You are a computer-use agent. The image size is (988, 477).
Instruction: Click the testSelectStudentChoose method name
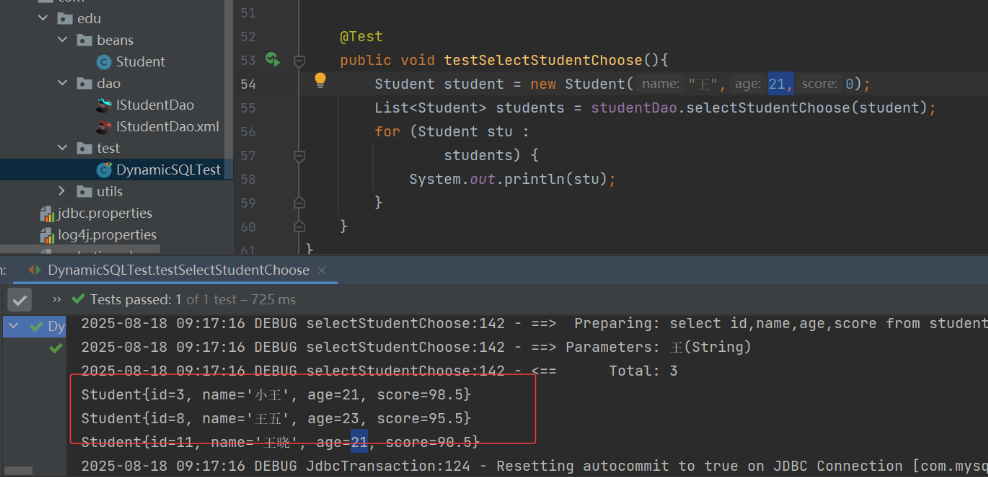pyautogui.click(x=543, y=60)
